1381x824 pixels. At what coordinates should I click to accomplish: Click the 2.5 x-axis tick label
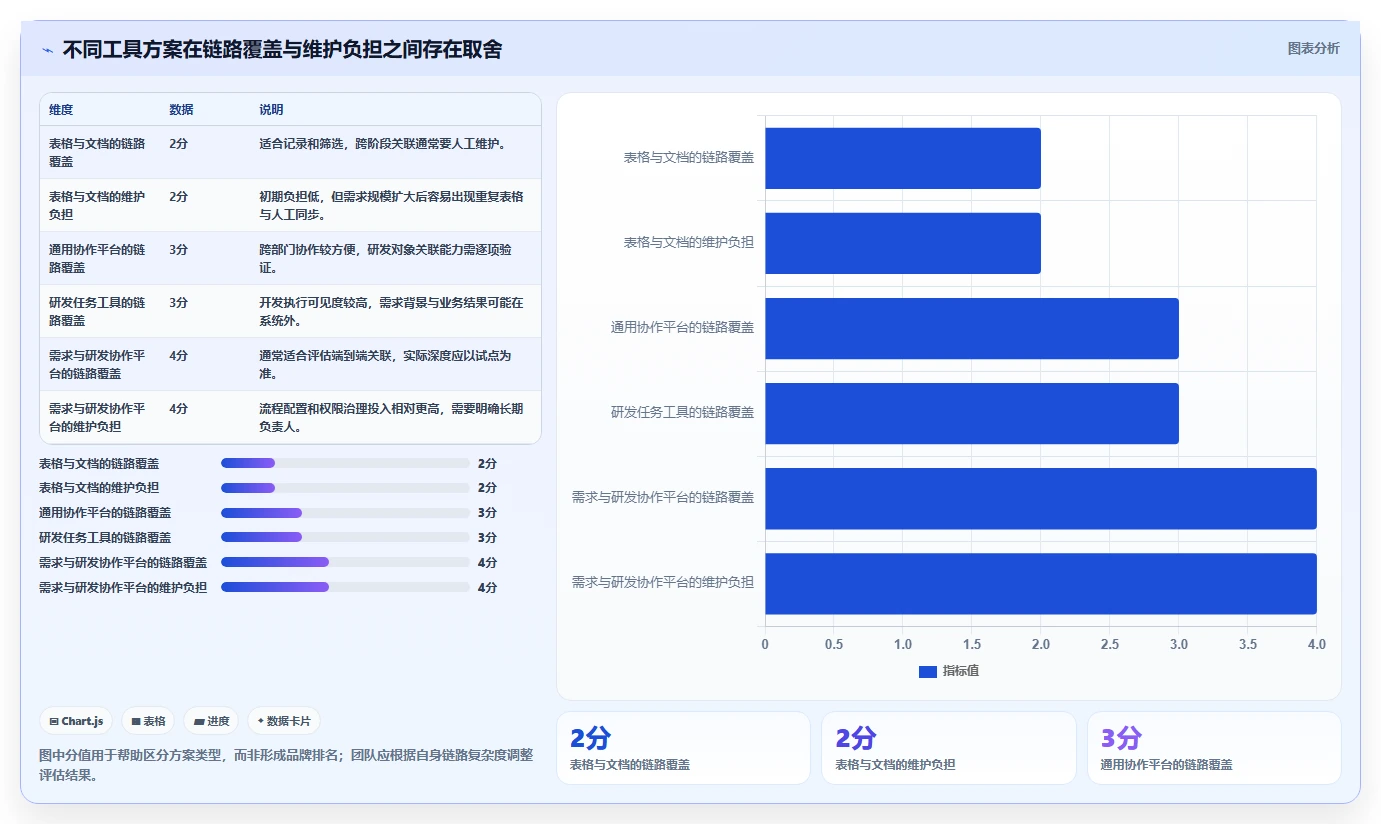(1110, 645)
